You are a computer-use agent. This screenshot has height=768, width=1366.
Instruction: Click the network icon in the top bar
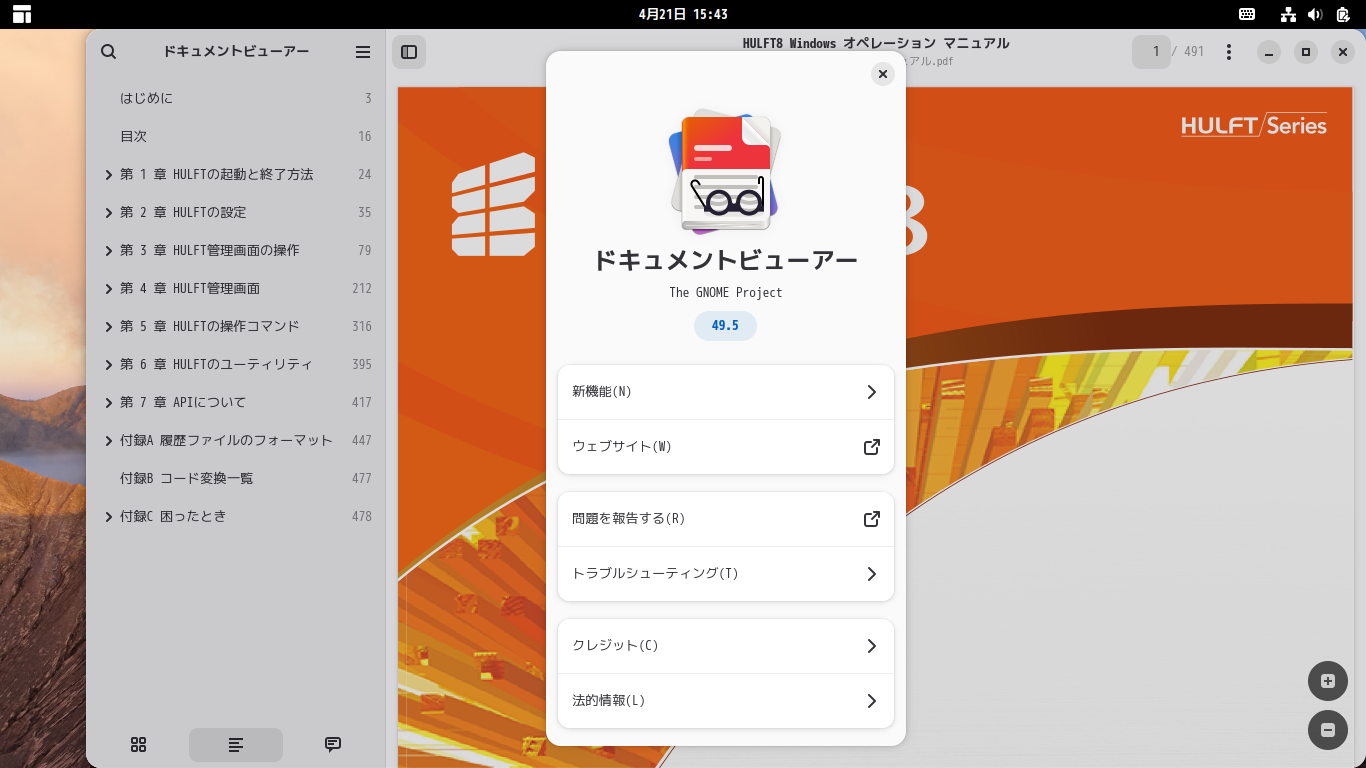click(1288, 14)
